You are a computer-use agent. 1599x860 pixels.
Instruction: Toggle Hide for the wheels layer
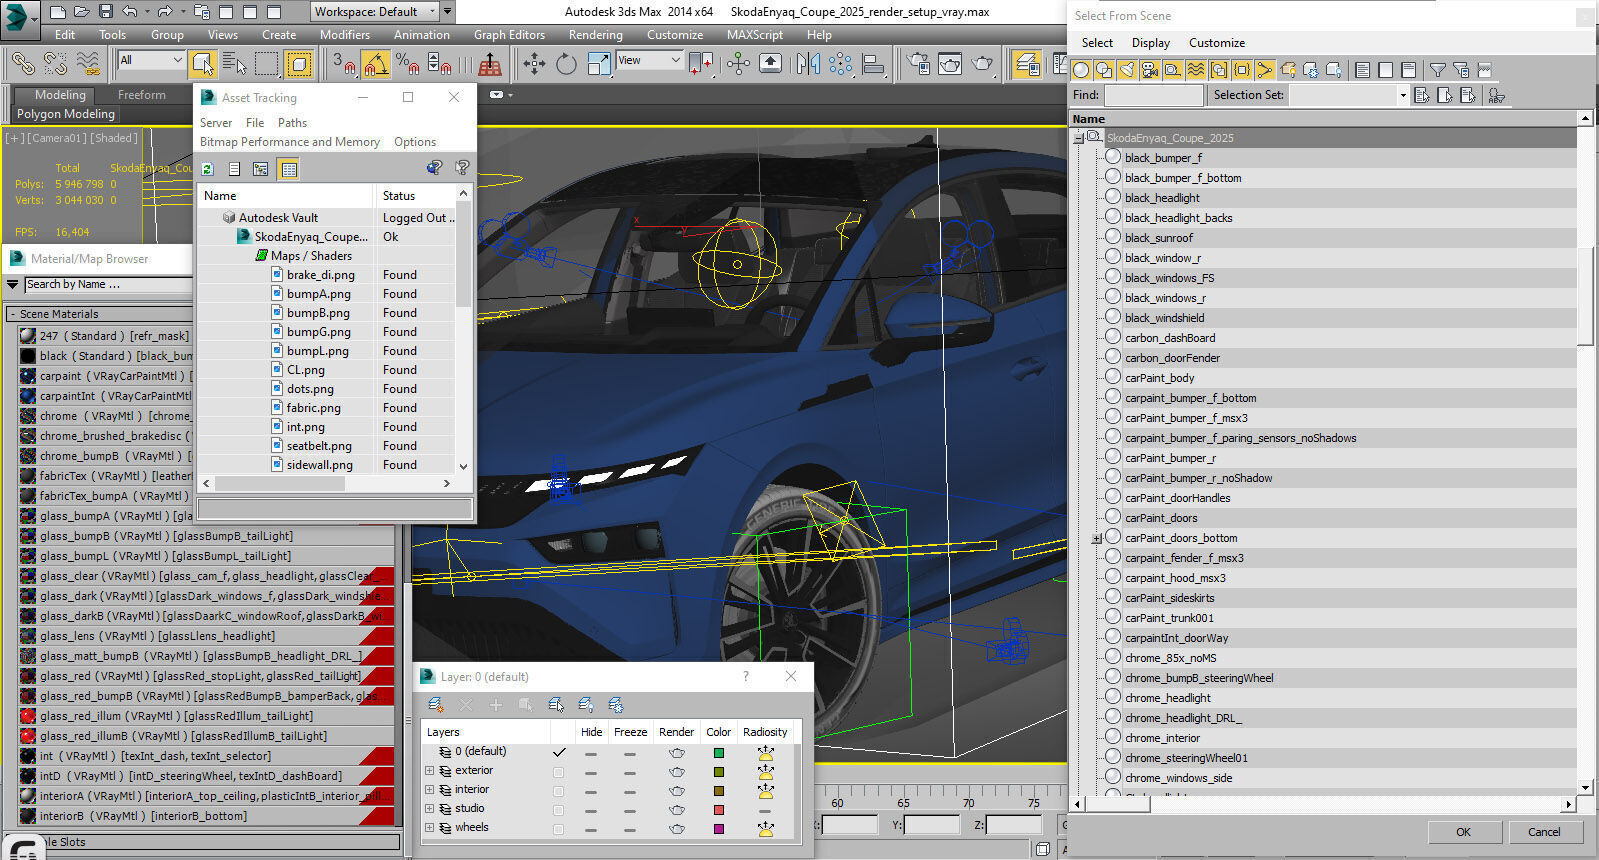(x=591, y=828)
